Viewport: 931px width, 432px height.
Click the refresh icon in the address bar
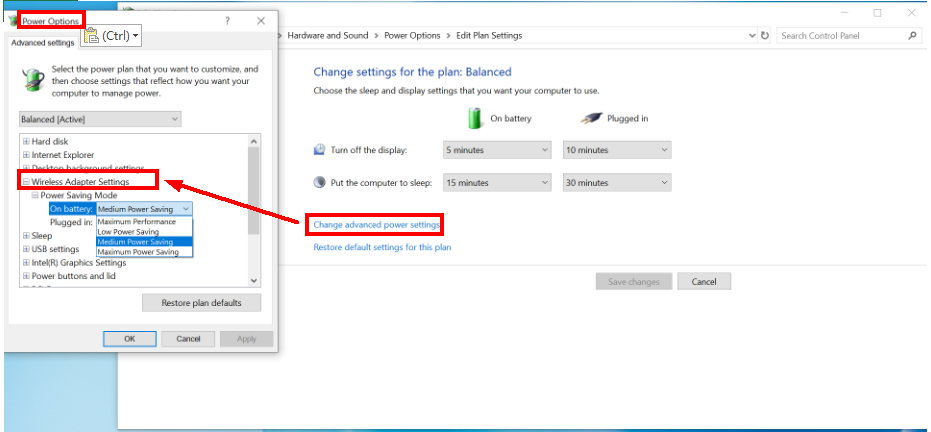765,35
